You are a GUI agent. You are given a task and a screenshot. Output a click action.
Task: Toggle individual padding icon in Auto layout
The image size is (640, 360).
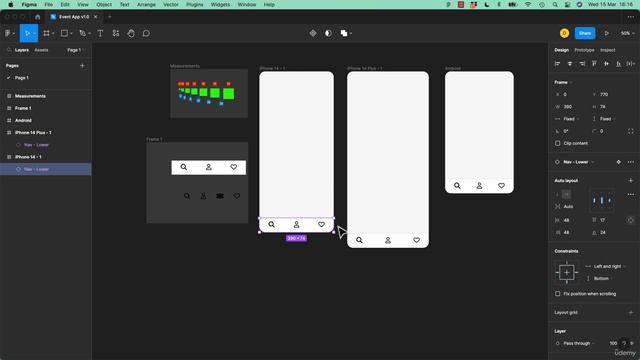[x=631, y=220]
